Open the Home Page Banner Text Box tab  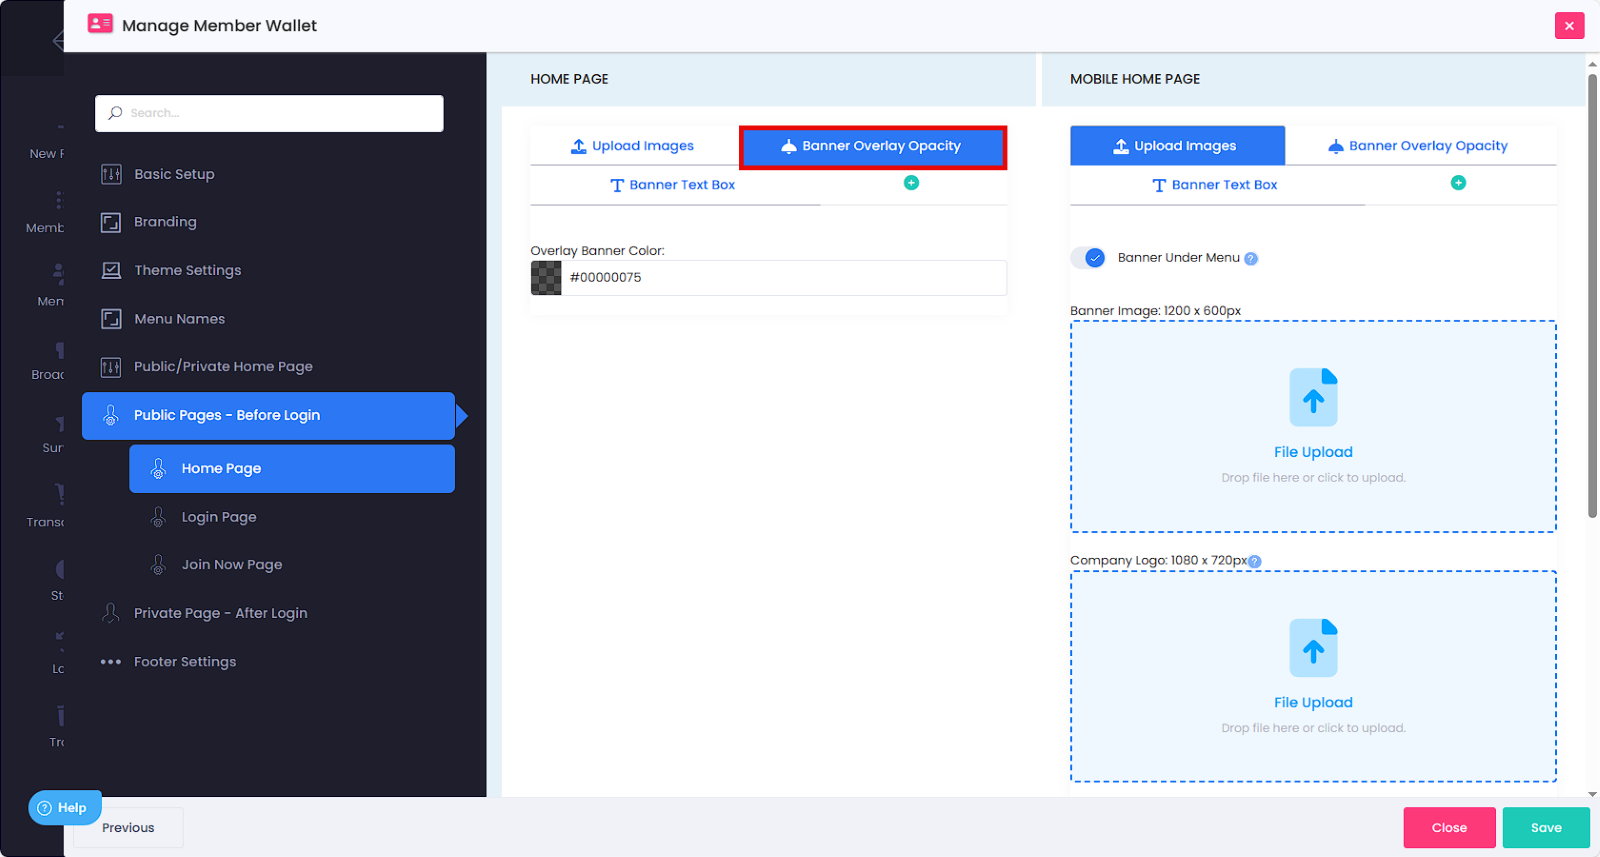674,185
